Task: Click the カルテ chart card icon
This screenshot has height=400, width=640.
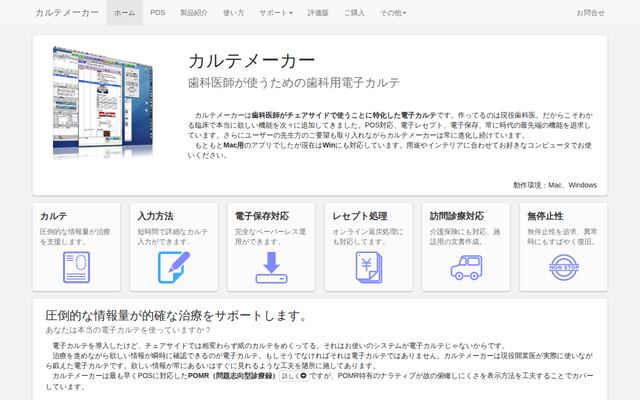Action: coord(76,267)
